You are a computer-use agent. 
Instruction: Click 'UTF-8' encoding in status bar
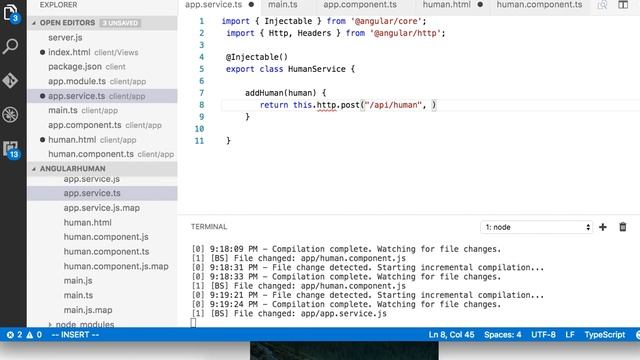coord(543,335)
